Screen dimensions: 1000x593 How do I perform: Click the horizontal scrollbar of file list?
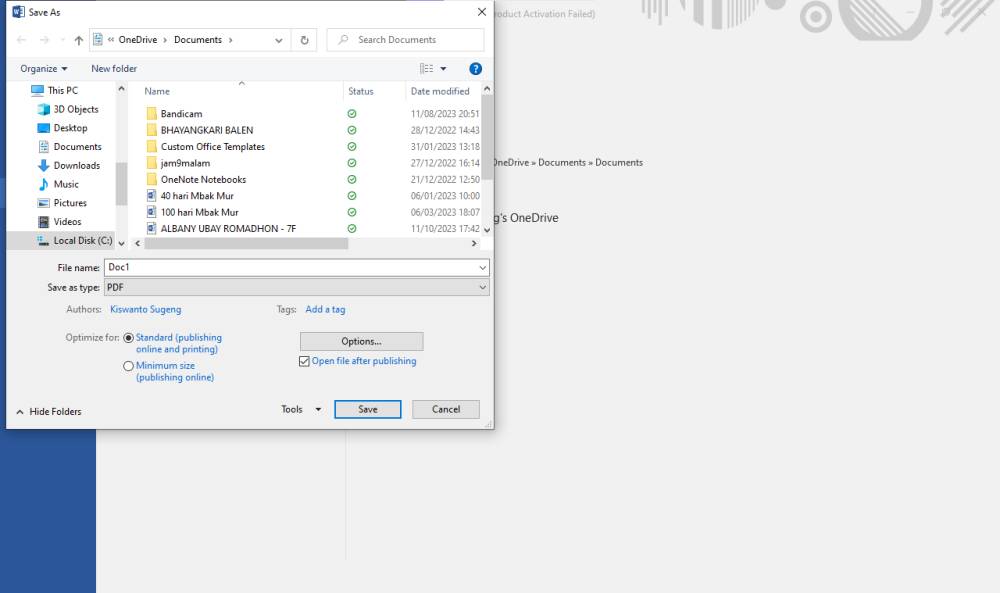pyautogui.click(x=246, y=244)
